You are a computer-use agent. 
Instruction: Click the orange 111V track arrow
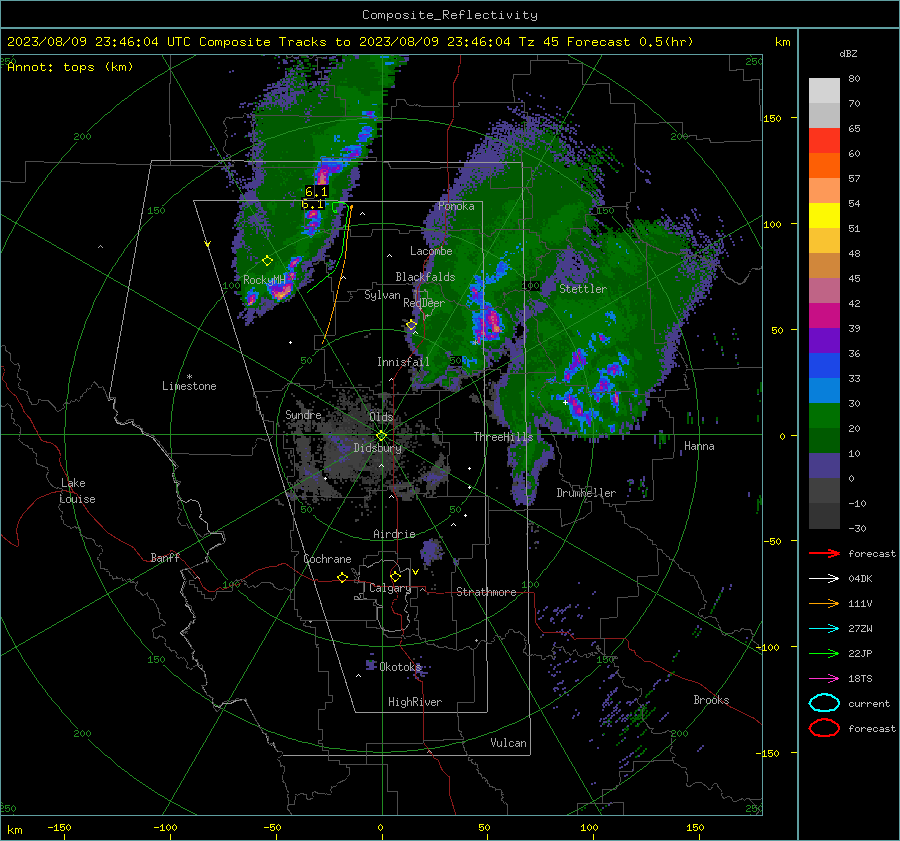point(824,603)
